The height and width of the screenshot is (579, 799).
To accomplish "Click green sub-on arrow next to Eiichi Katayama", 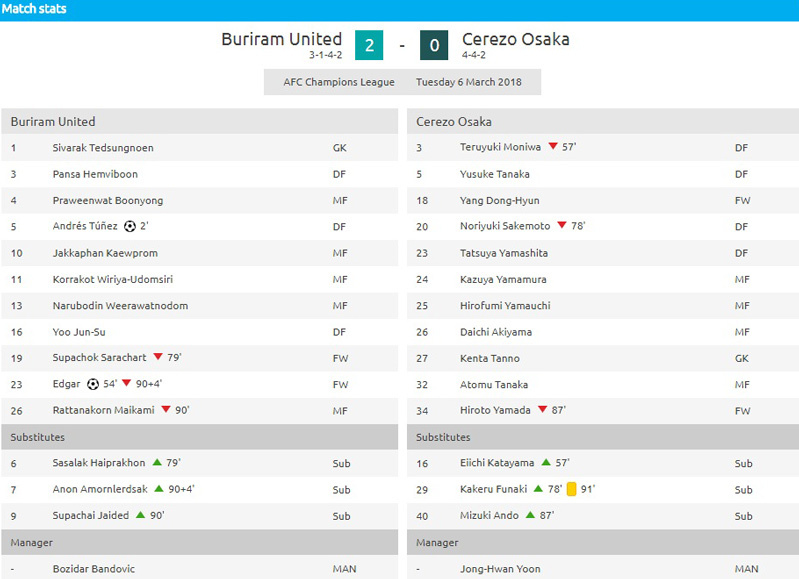I will click(546, 463).
